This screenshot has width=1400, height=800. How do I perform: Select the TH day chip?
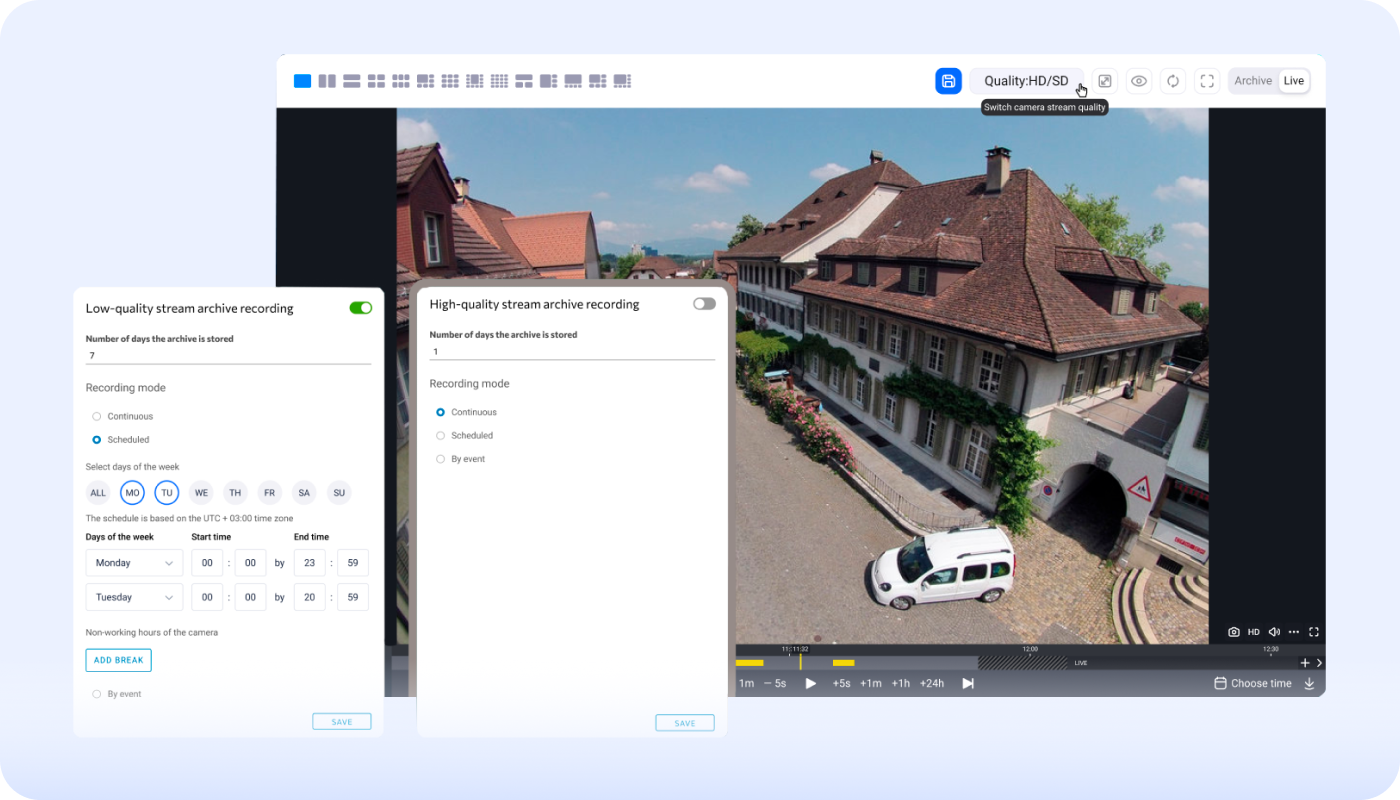[235, 492]
